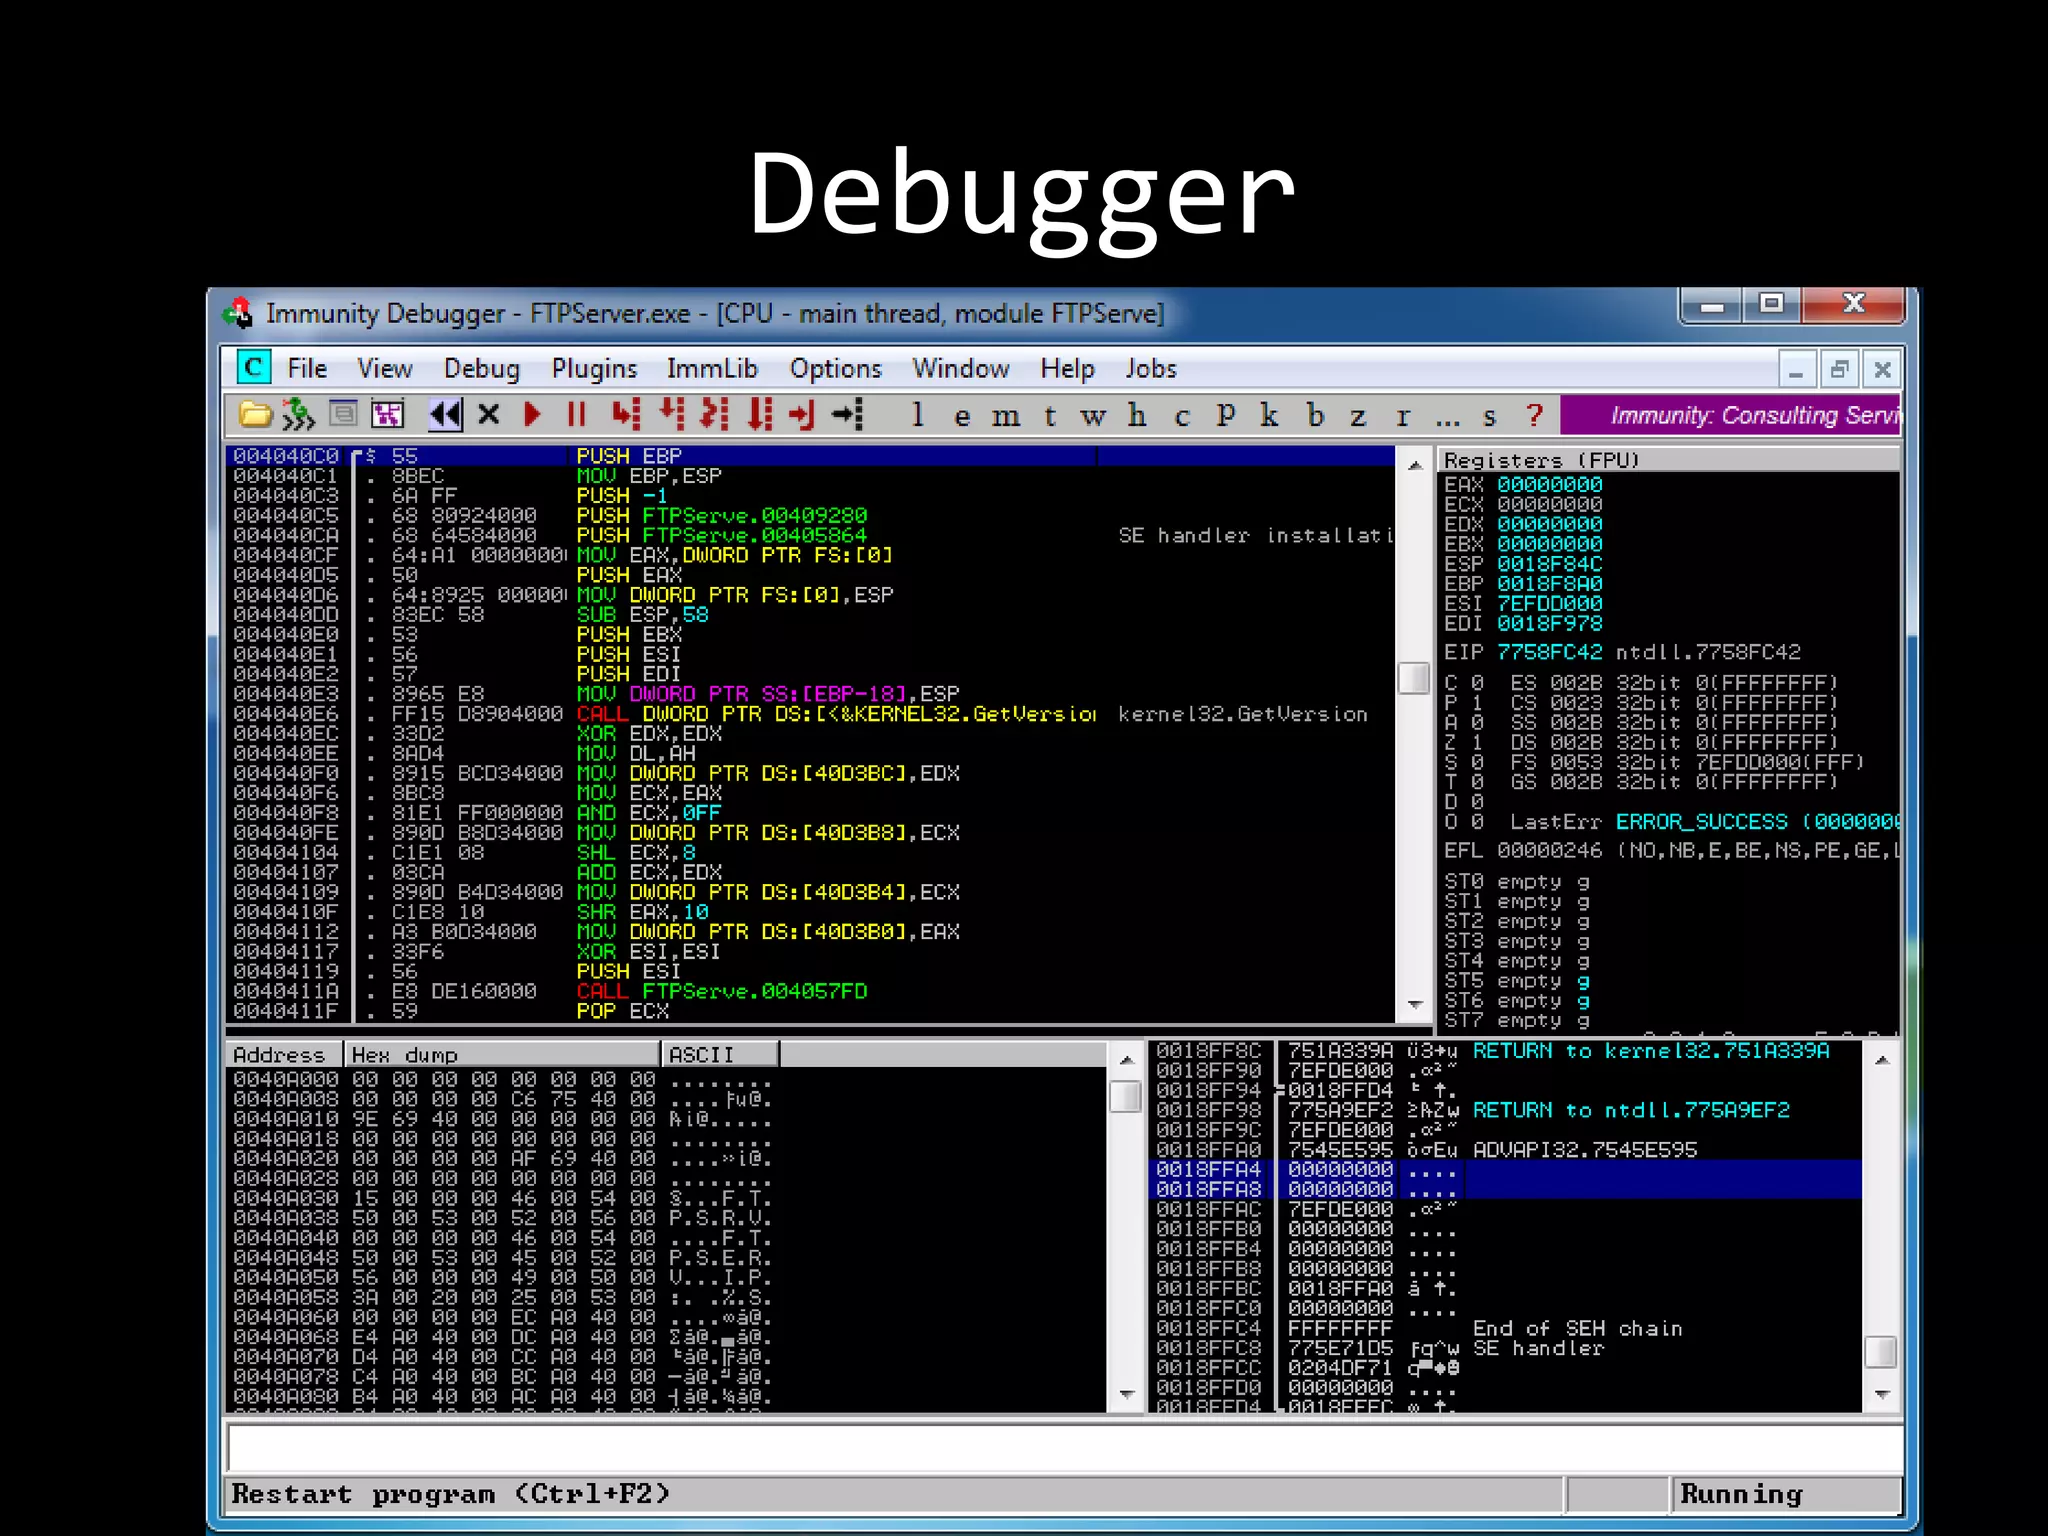Open Breakpoints window with 'b' button
Viewport: 2048px width, 1536px height.
pos(1315,415)
